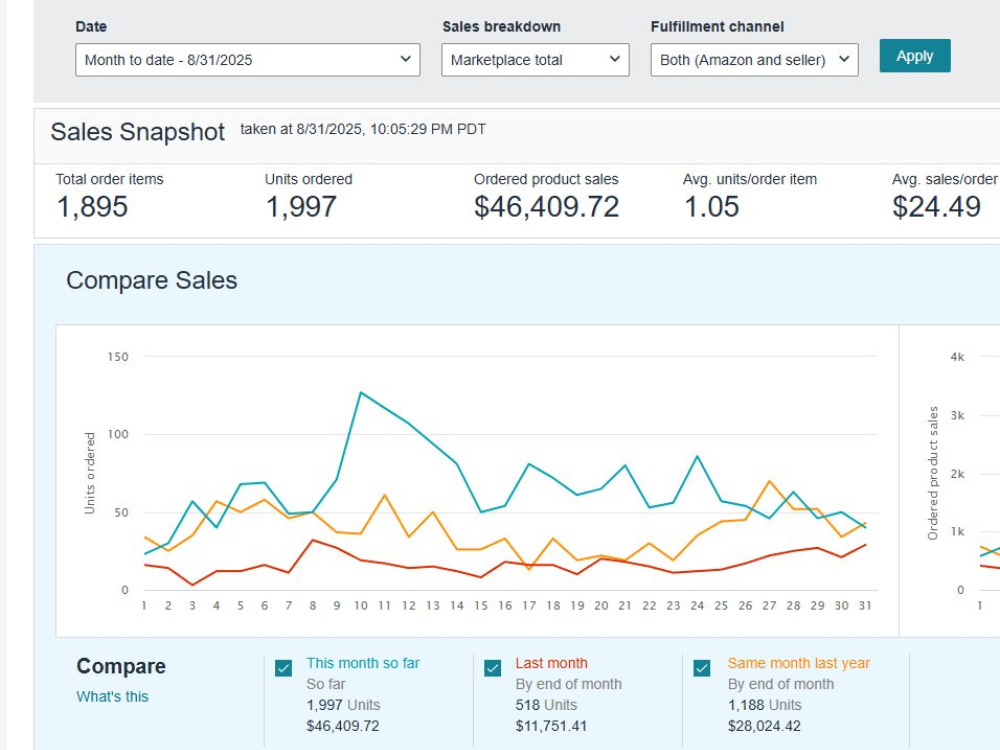Toggle the Last month checkbox

pyautogui.click(x=492, y=668)
